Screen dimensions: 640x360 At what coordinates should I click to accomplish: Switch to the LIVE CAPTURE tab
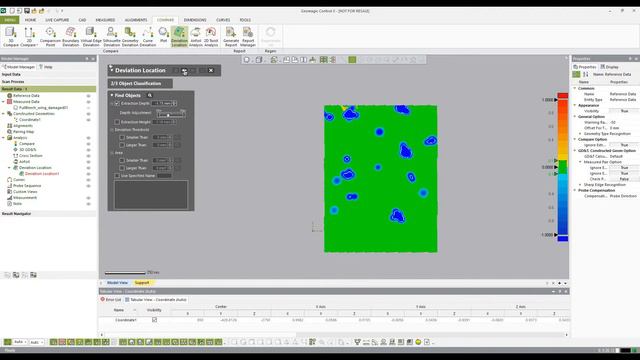pyautogui.click(x=57, y=20)
